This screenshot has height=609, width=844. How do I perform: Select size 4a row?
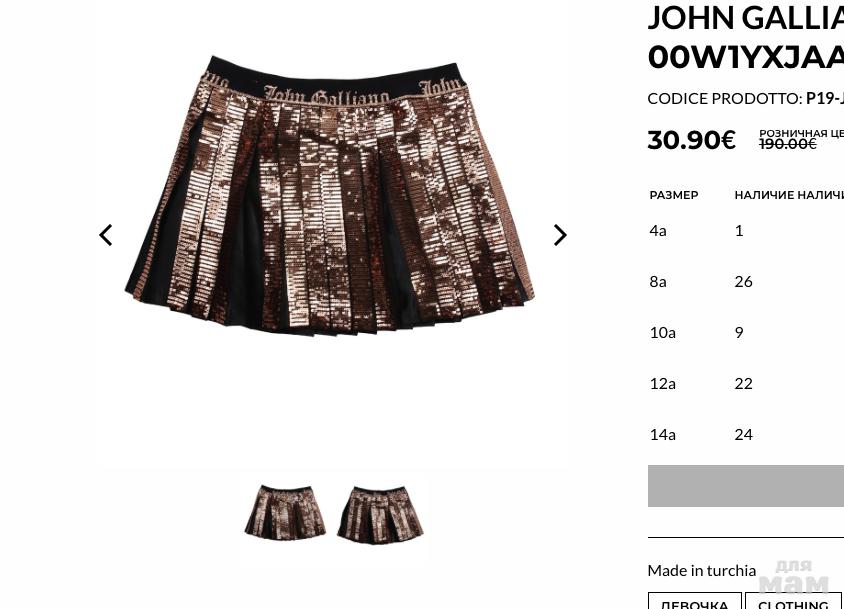[745, 230]
